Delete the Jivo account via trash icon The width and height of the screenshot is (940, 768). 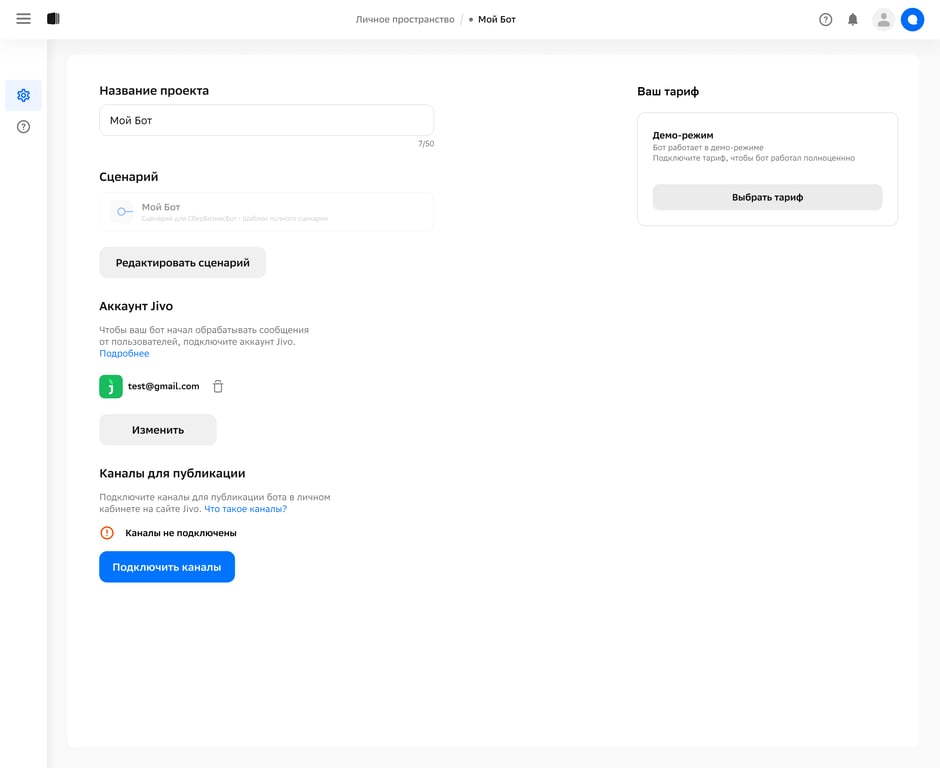pos(218,386)
